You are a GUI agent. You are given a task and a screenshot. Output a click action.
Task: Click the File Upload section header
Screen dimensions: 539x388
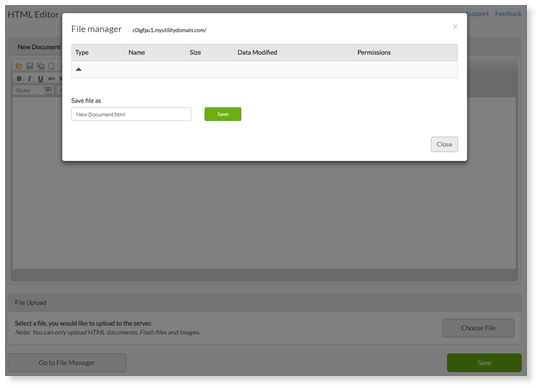(x=265, y=302)
